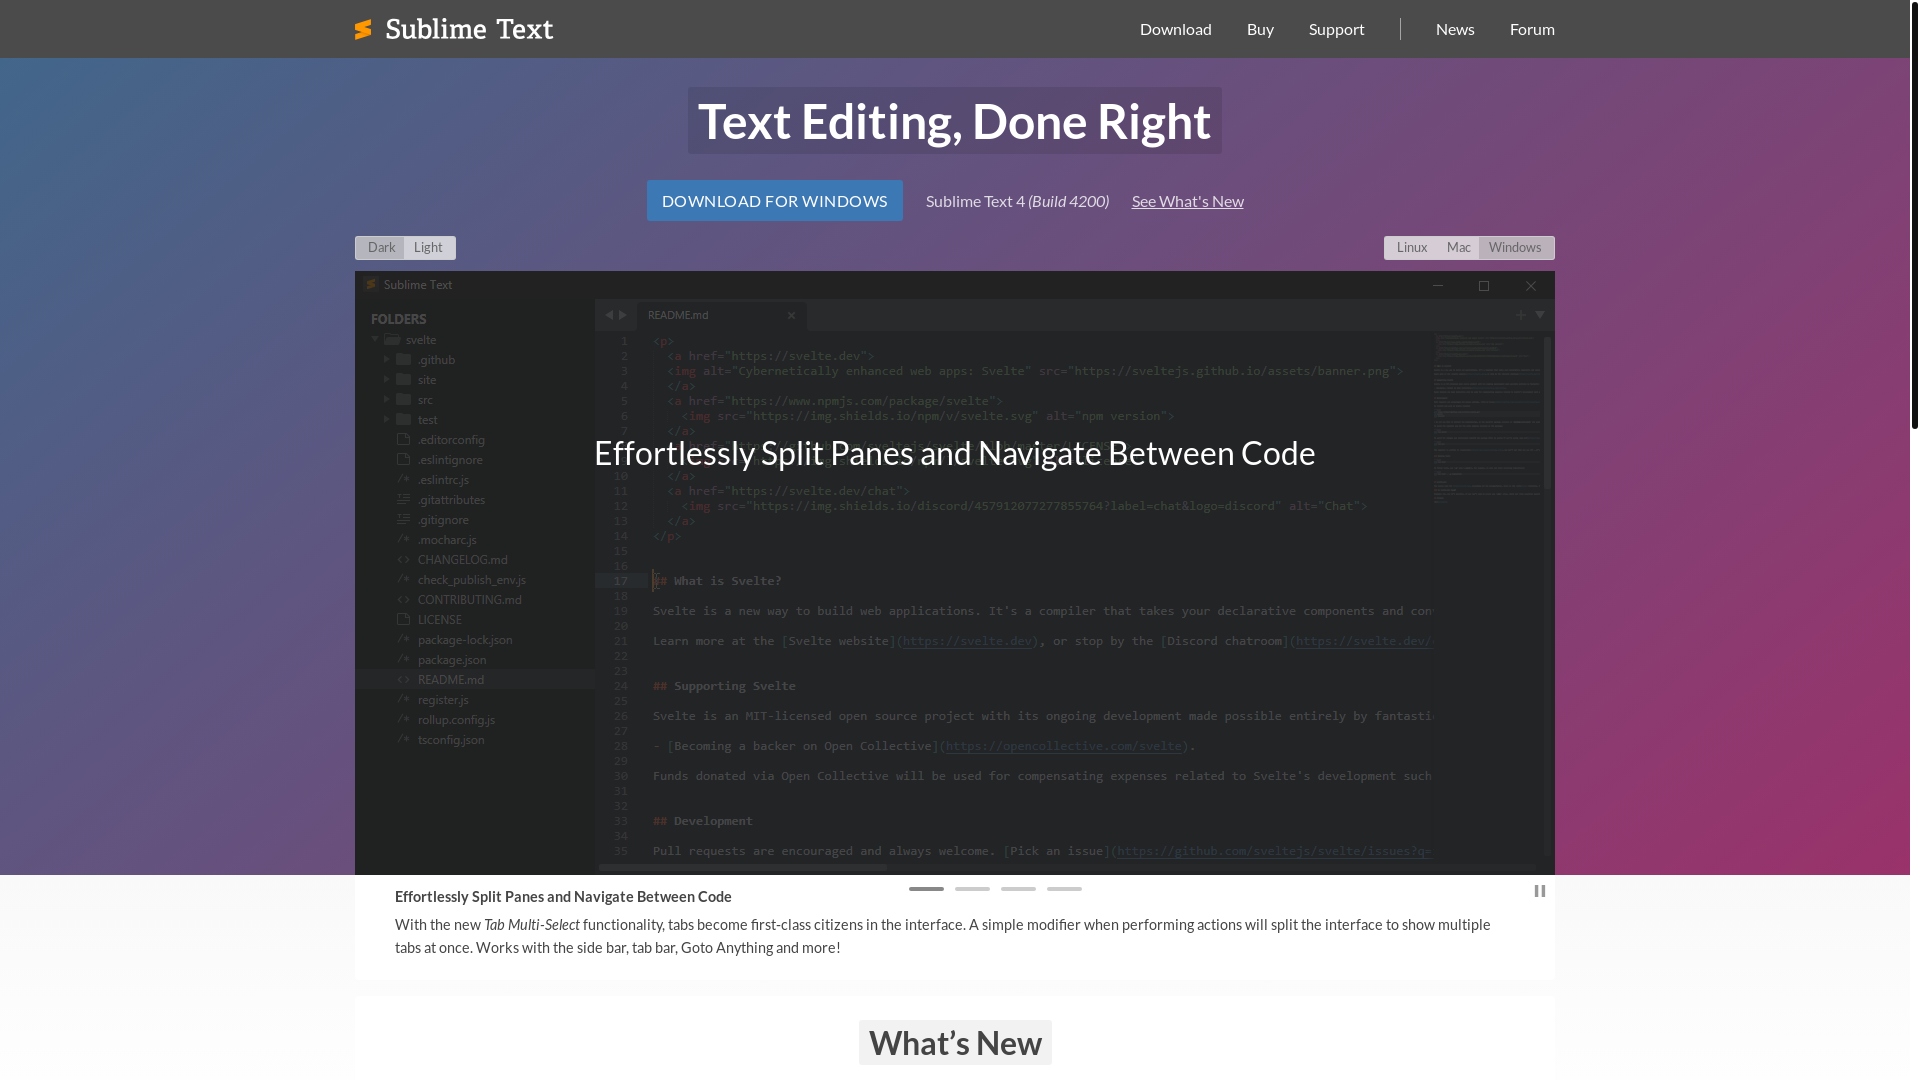Image resolution: width=1920 pixels, height=1080 pixels.
Task: Show the Windows screenshot version
Action: [x=1515, y=248]
